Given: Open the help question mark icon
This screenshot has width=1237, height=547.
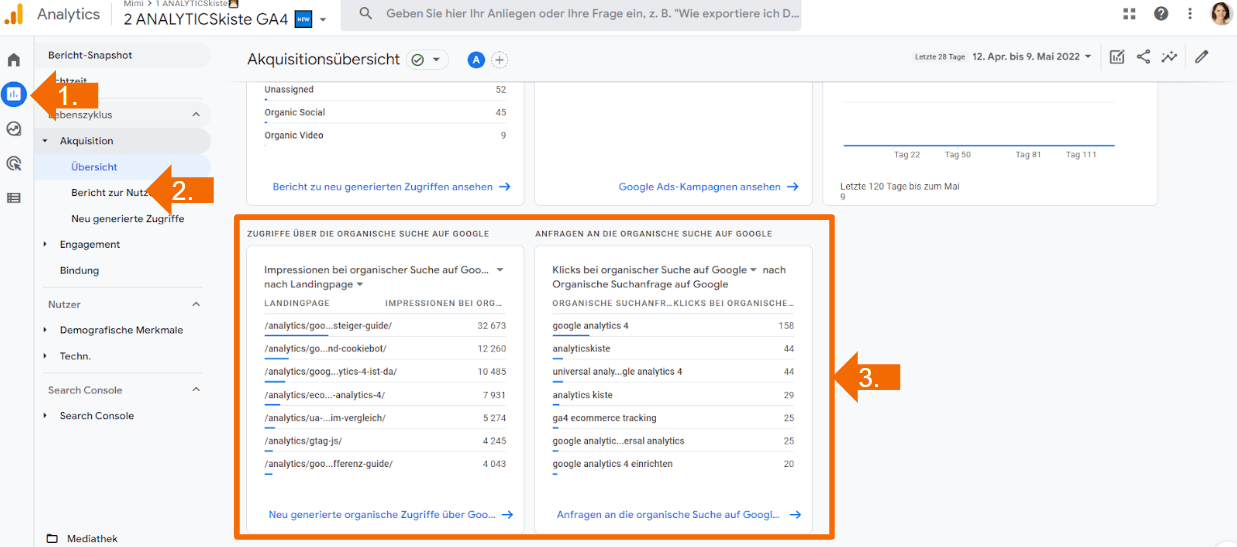Looking at the screenshot, I should 1161,14.
